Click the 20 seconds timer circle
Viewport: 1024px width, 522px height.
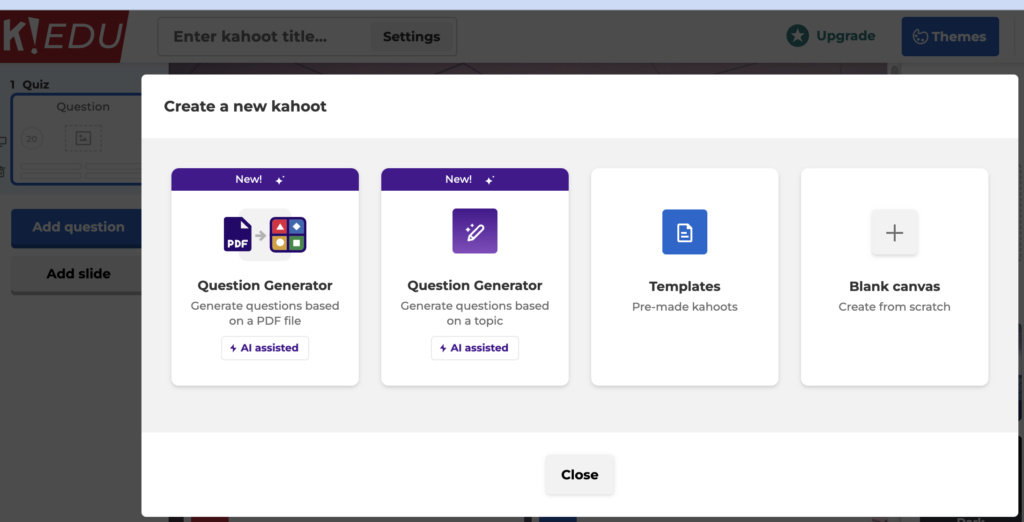[31, 139]
